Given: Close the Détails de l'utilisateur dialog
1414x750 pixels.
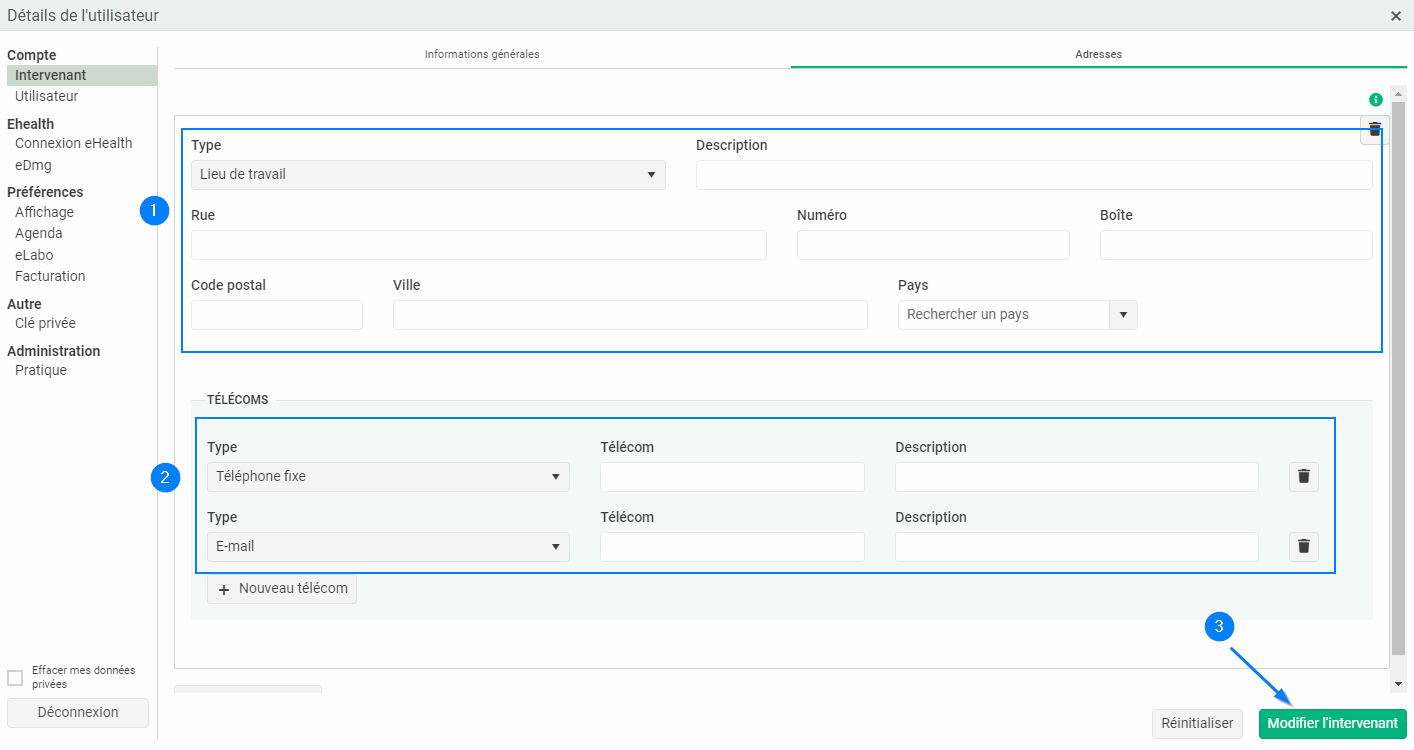Looking at the screenshot, I should coord(1396,16).
